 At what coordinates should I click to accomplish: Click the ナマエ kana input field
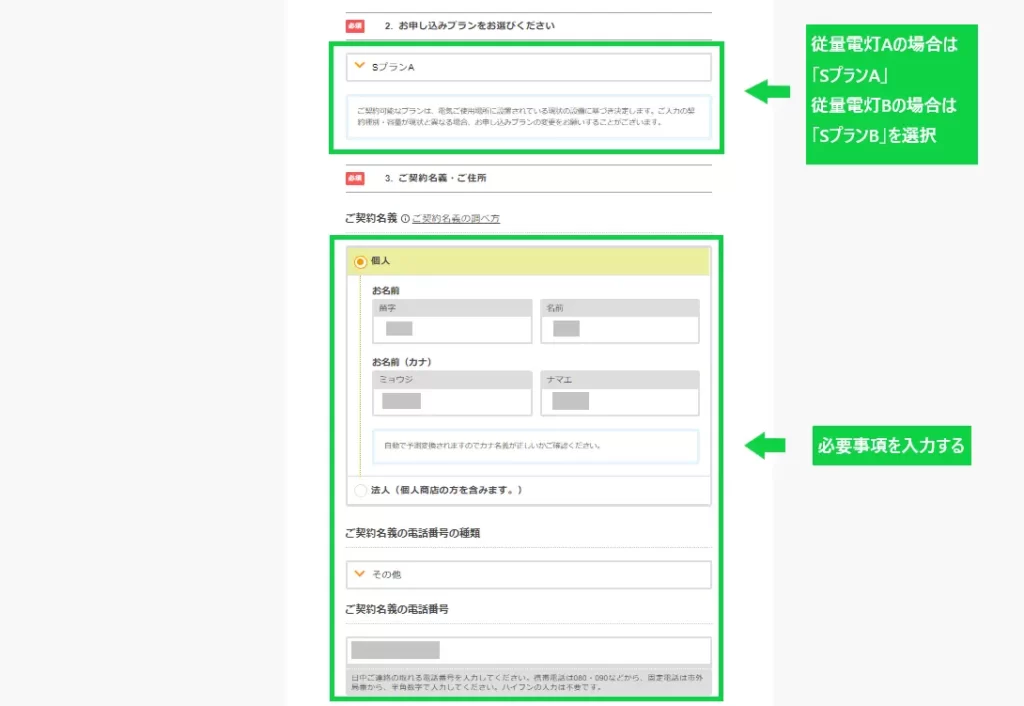[620, 402]
